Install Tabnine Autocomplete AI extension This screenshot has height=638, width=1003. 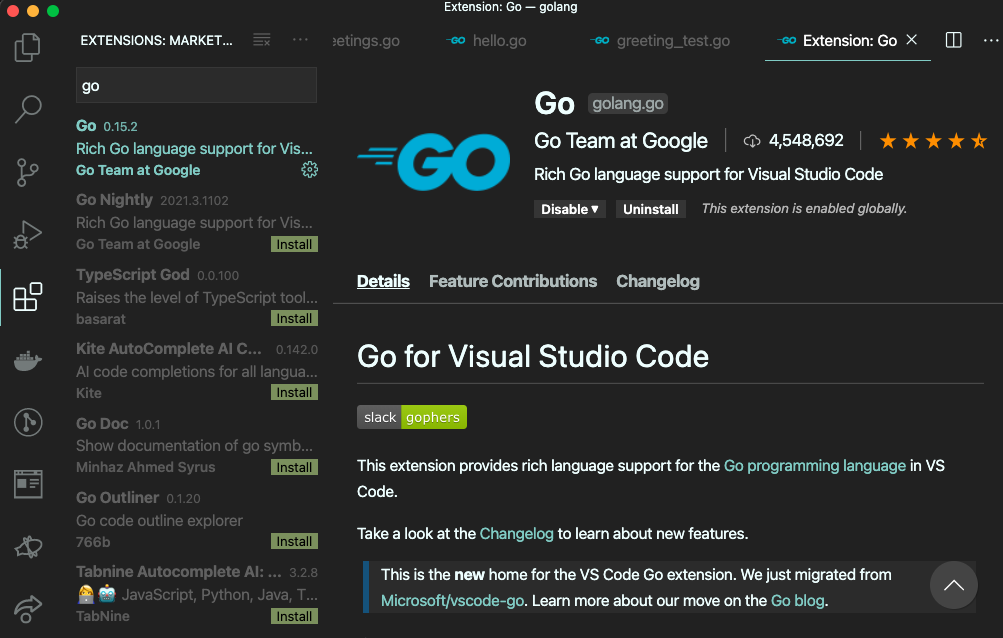294,616
